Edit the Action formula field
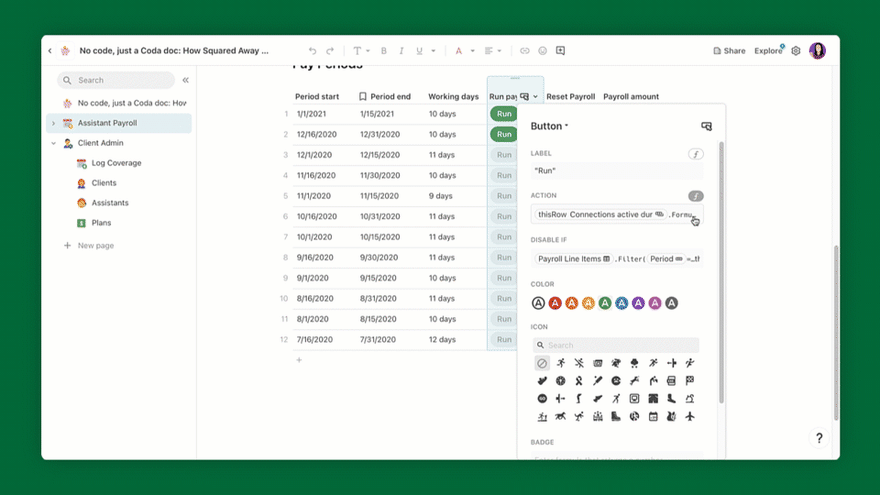Viewport: 880px width, 495px height. coord(617,214)
